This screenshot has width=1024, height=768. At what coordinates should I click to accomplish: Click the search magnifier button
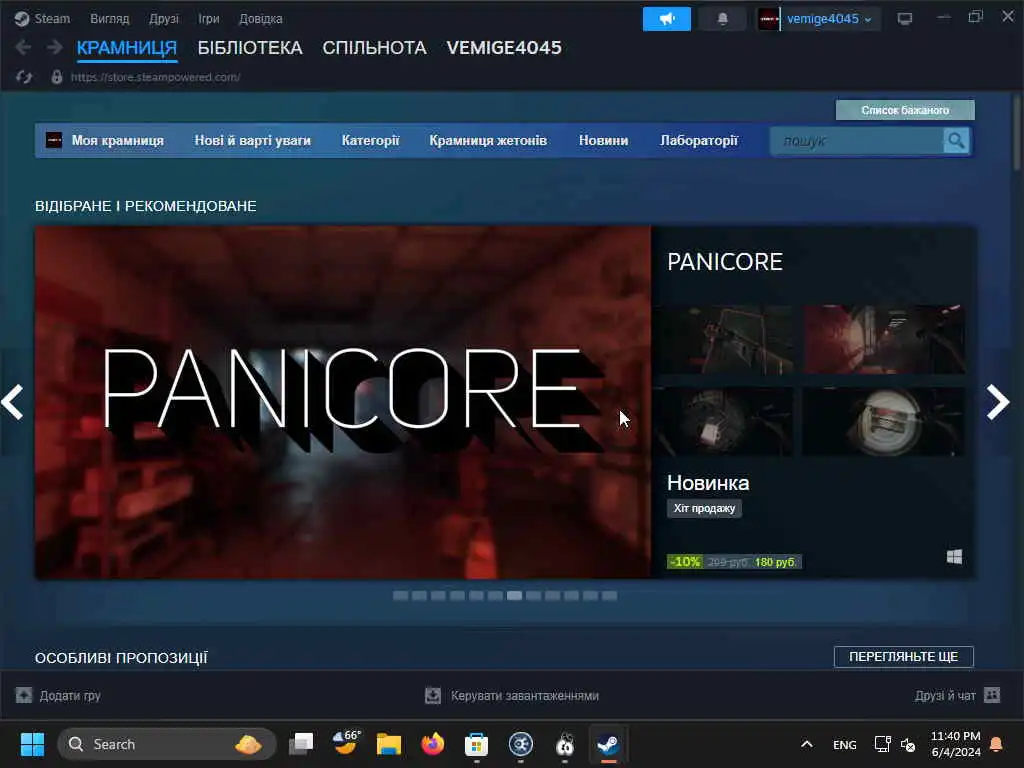(956, 140)
